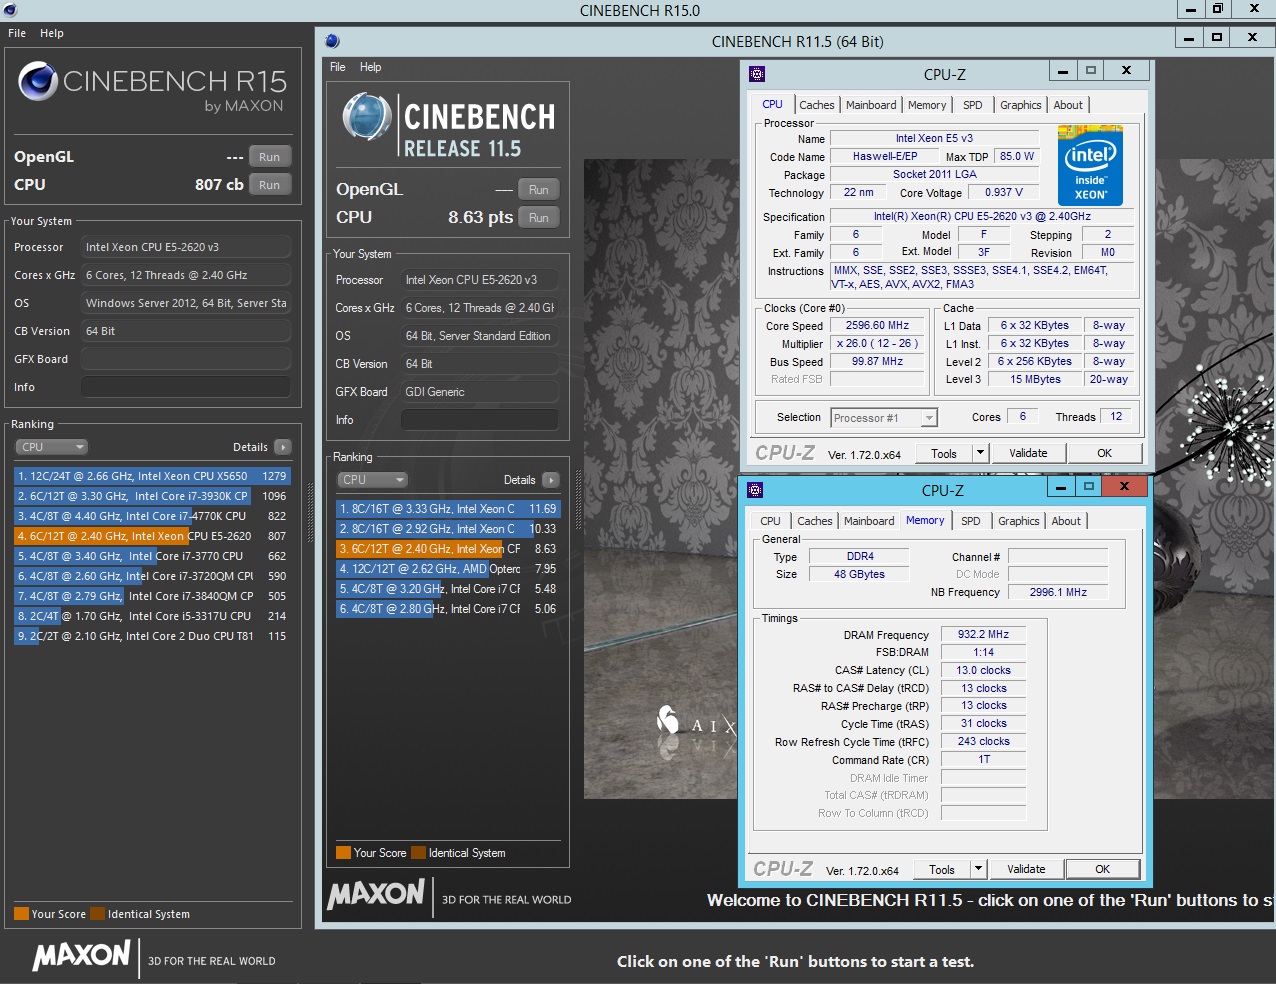1276x984 pixels.
Task: Click MAXON logo in Cinebench R15 footer
Action: pyautogui.click(x=82, y=955)
